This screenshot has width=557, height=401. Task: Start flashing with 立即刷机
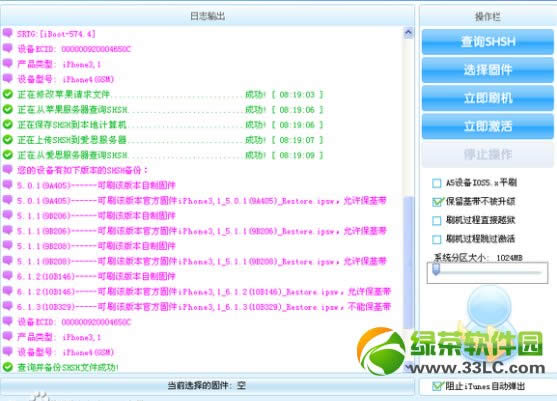pos(488,98)
